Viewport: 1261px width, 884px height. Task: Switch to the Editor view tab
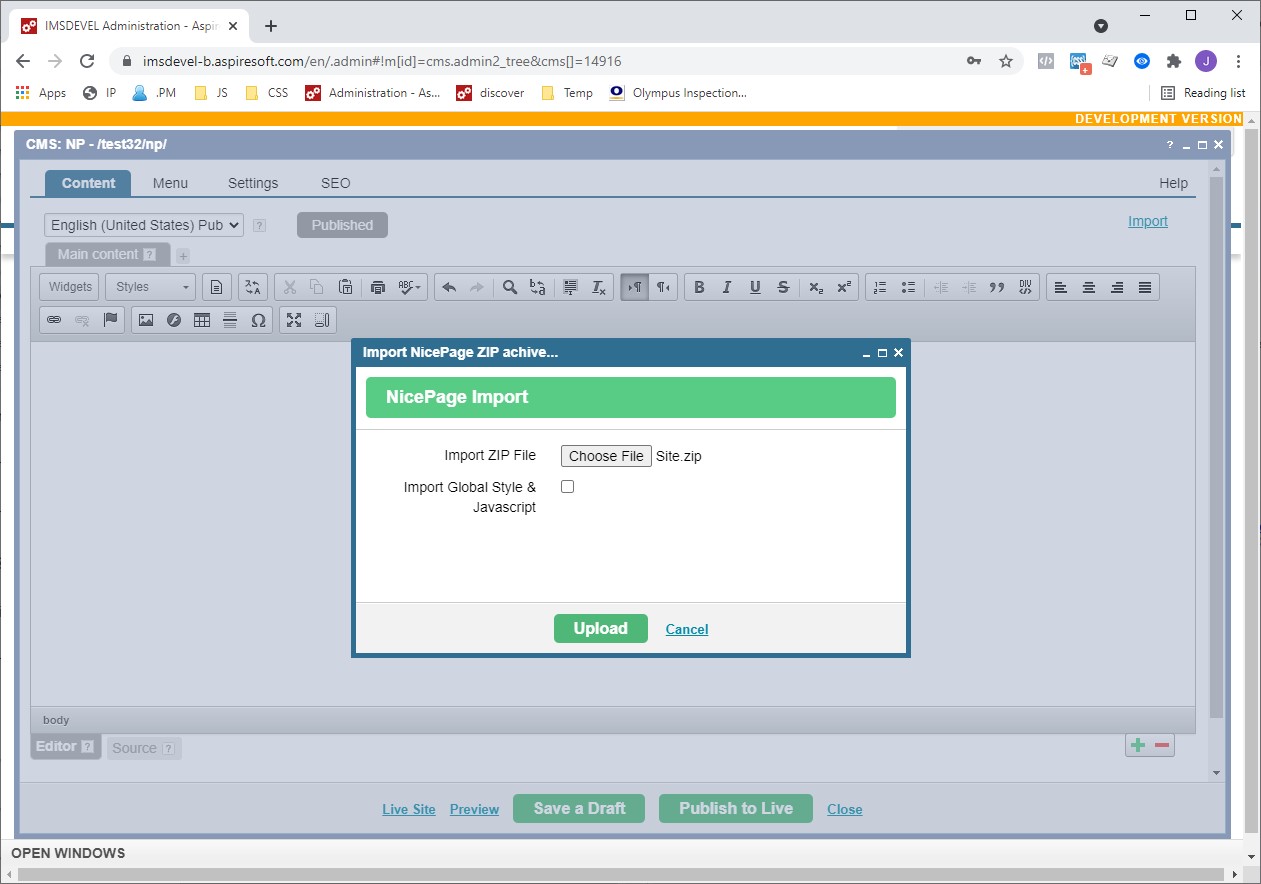pos(65,746)
